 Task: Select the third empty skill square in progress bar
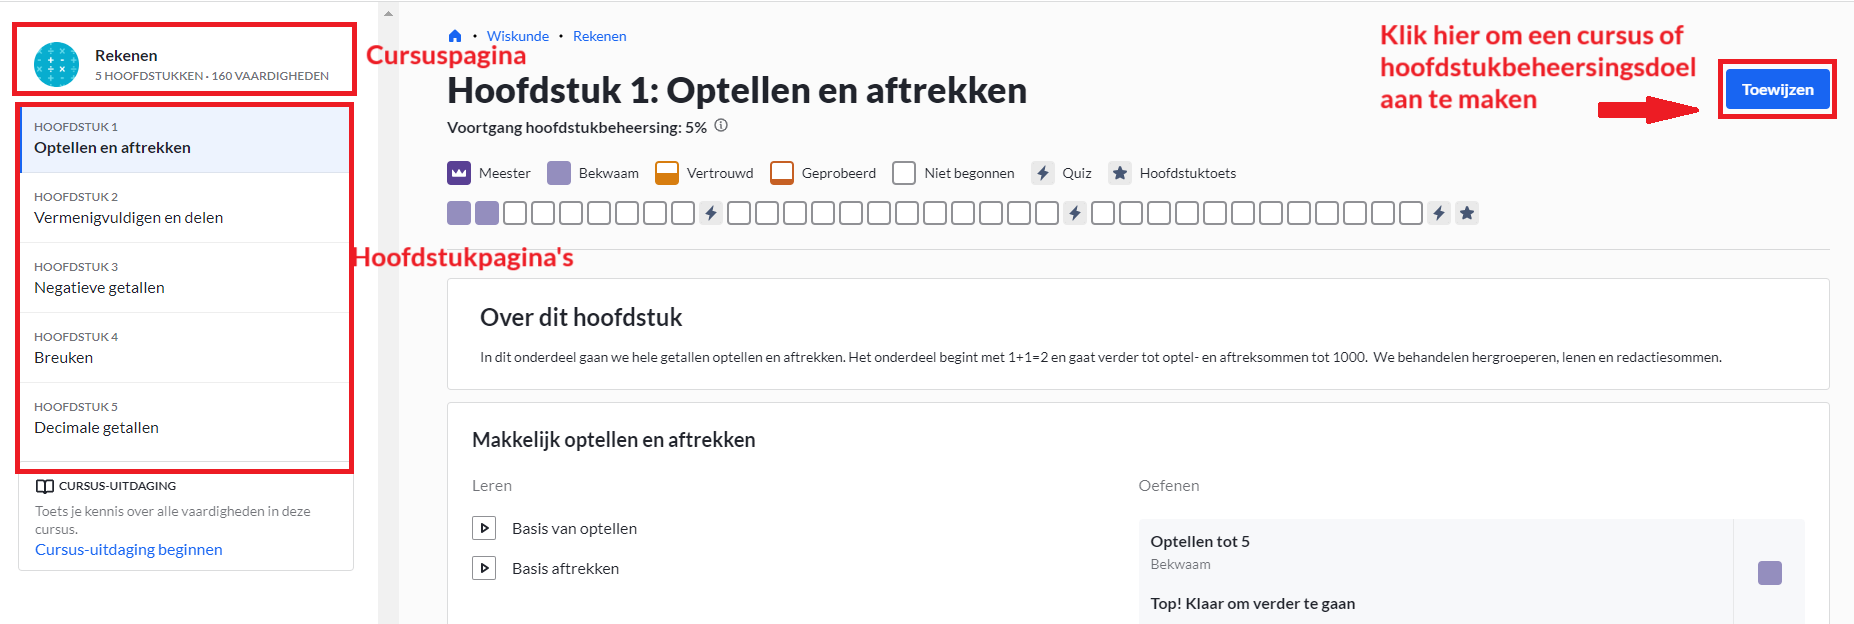point(571,213)
